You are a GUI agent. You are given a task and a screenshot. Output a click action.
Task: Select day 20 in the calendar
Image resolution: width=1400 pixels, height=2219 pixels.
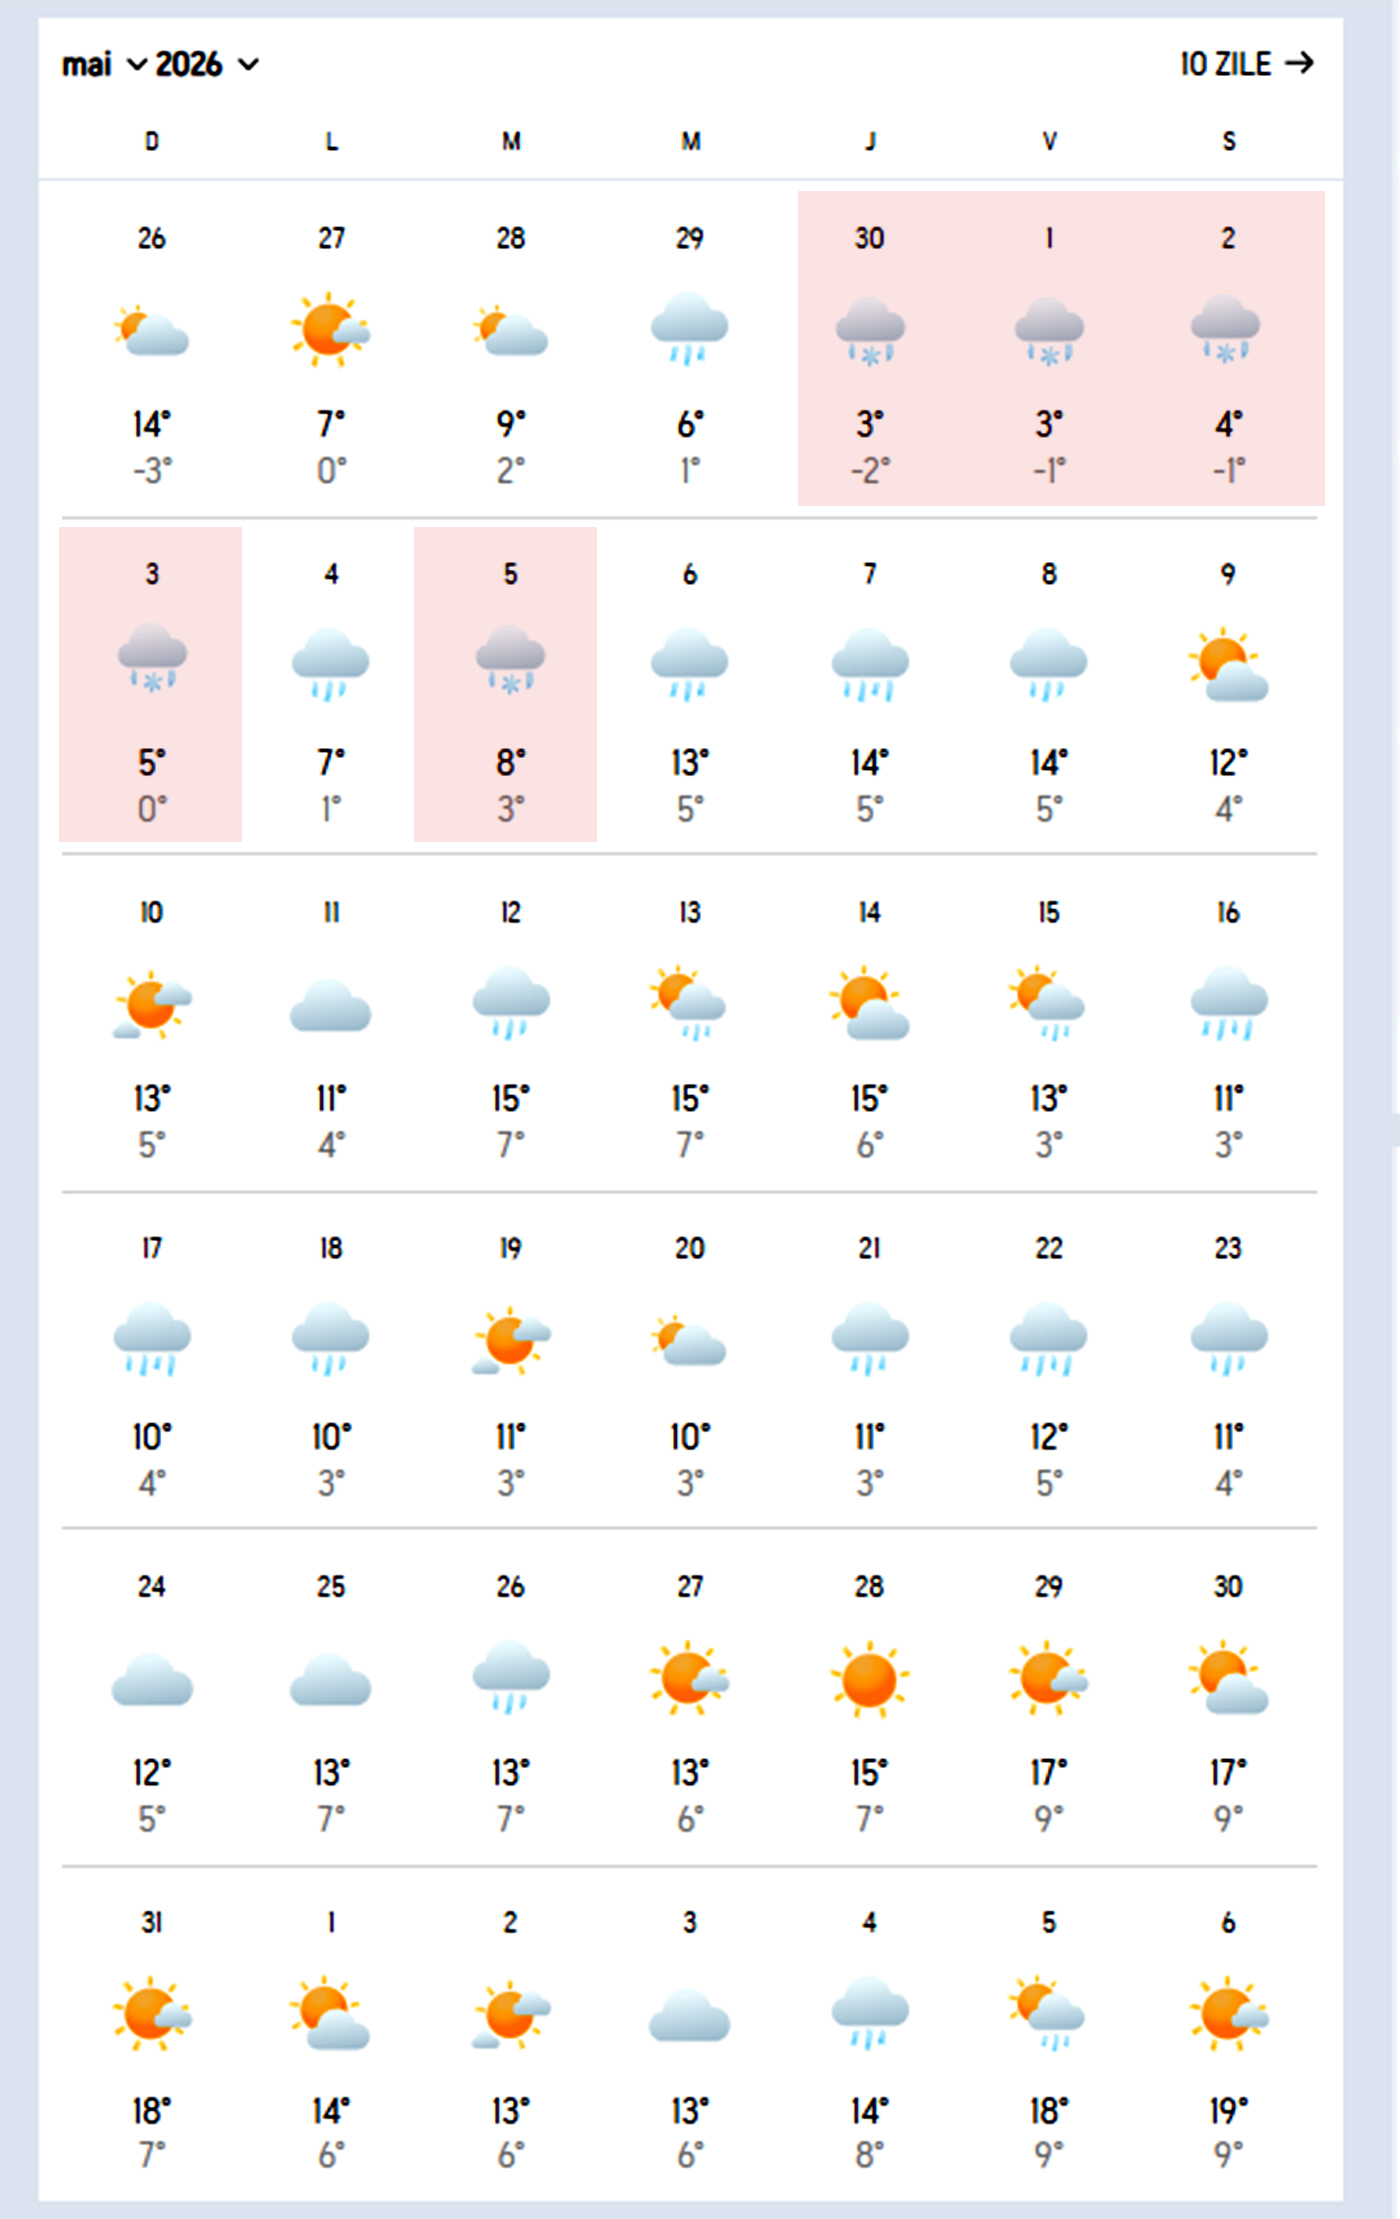click(689, 1248)
